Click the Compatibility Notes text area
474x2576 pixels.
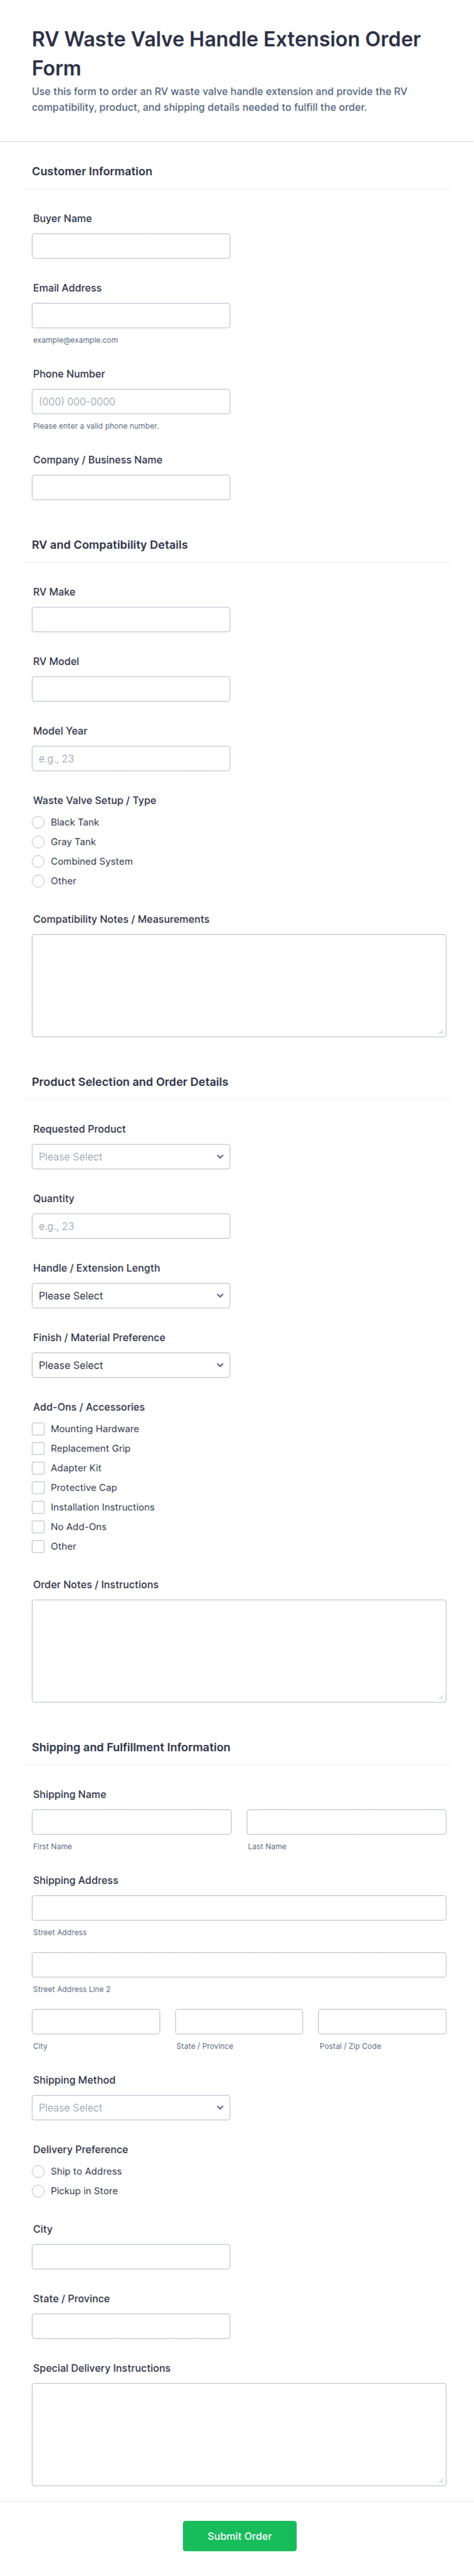[x=239, y=985]
